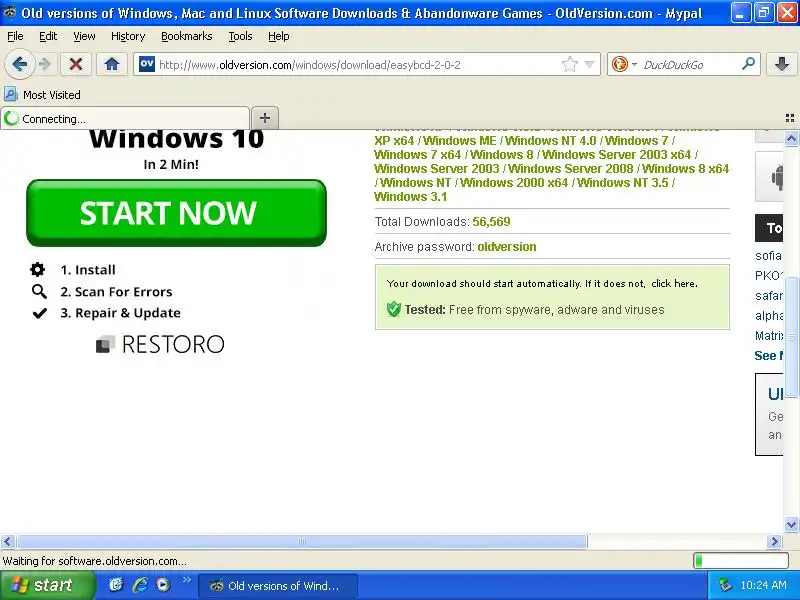Click the Windows Start button
The width and height of the screenshot is (800, 600).
click(x=47, y=585)
